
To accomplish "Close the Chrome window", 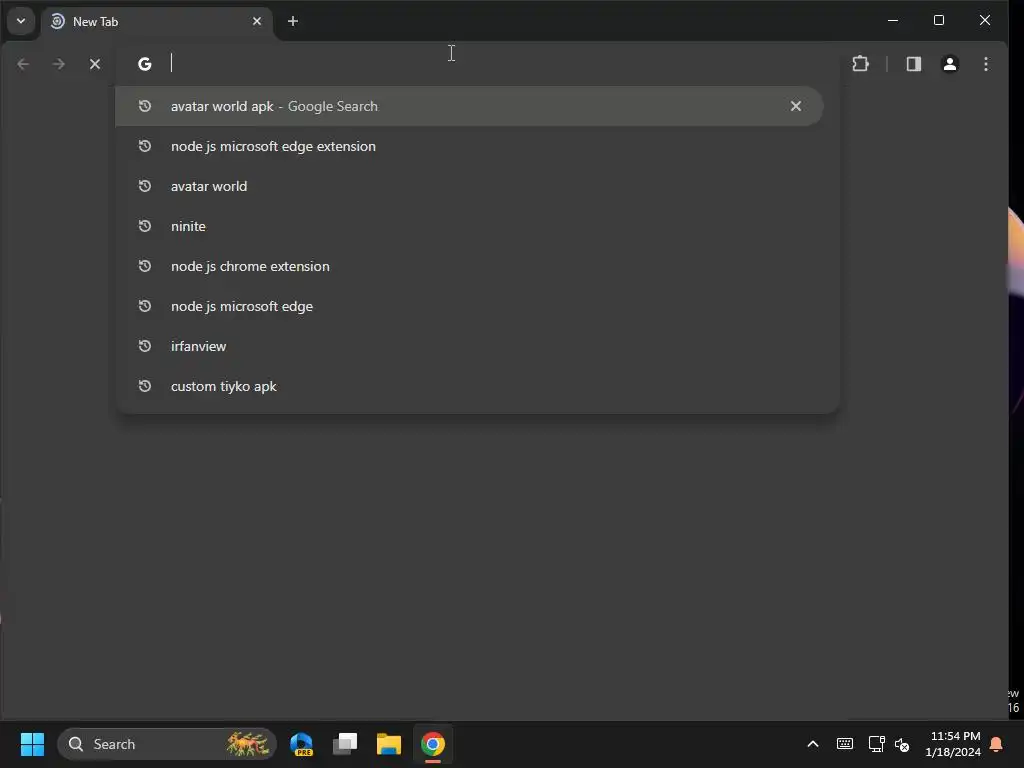I will 985,21.
